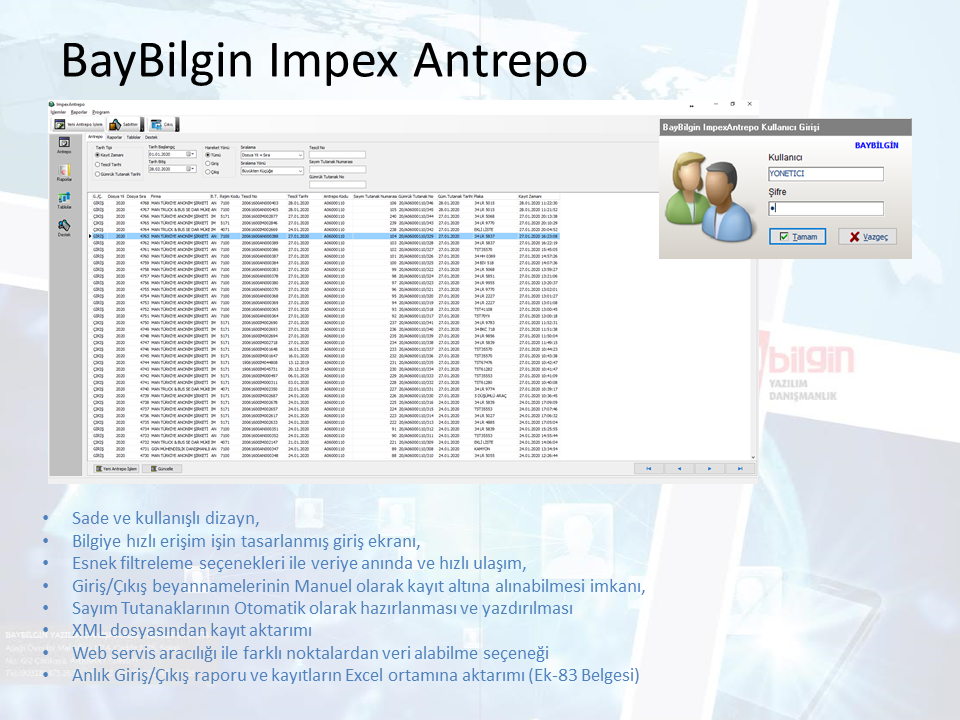This screenshot has height=720, width=960.
Task: Open the Raporlar menu in menu bar
Action: pyautogui.click(x=79, y=112)
